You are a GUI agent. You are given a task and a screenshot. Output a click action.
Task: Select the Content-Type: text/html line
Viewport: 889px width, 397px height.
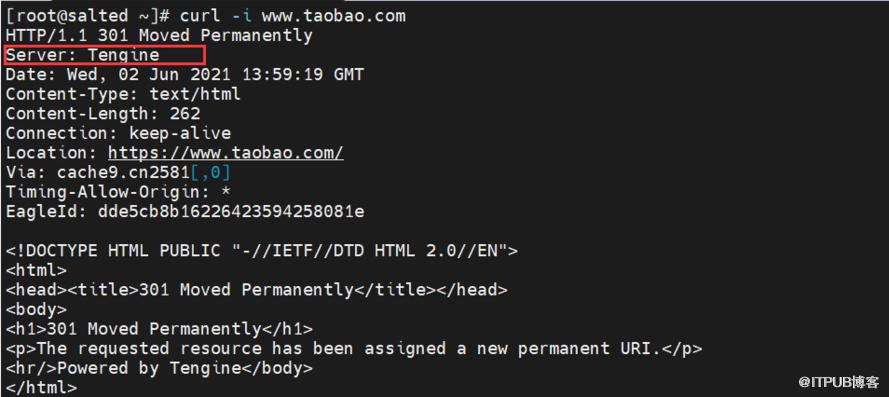coord(123,94)
